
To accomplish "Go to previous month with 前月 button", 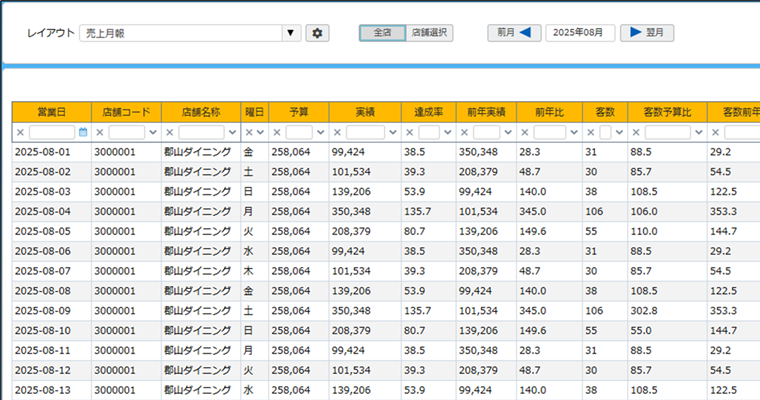I will click(x=514, y=33).
